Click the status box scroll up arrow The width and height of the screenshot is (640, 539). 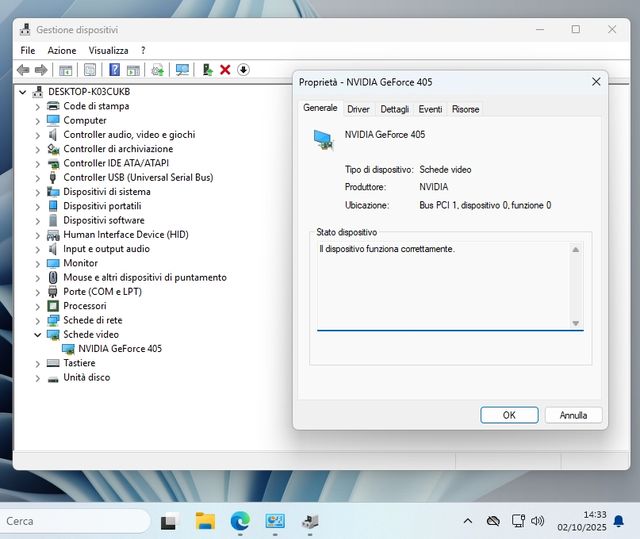pyautogui.click(x=576, y=250)
